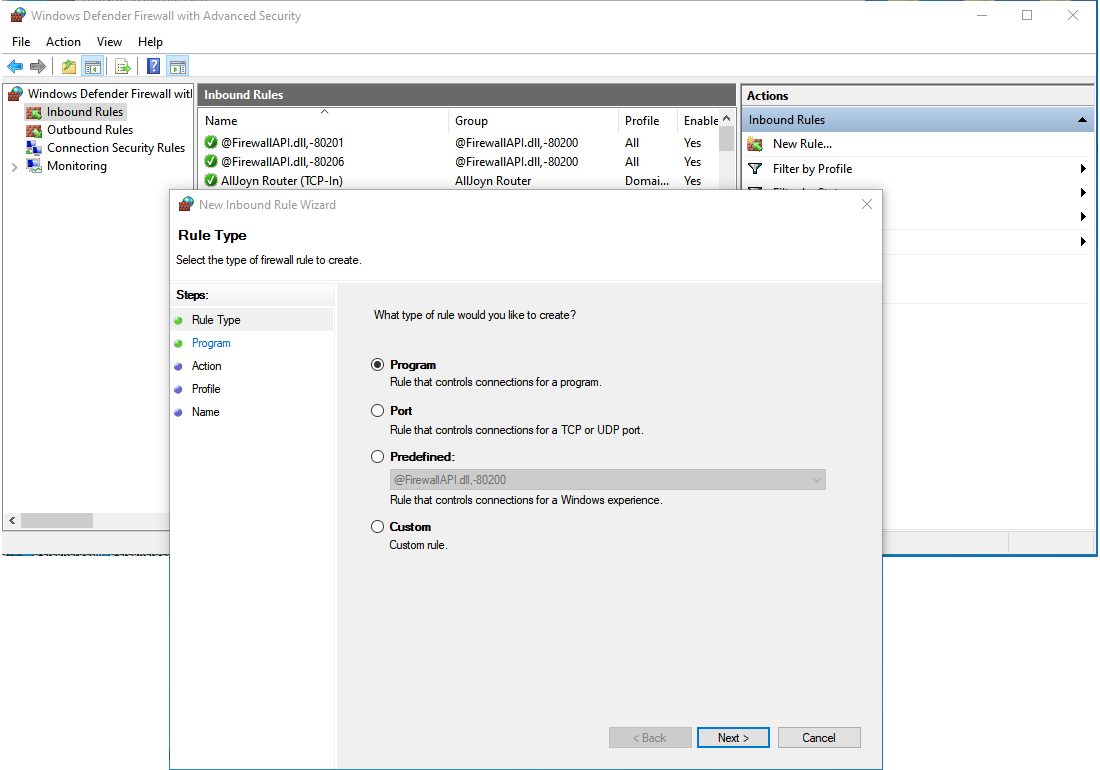Select the Port rule type radio button
This screenshot has width=1100, height=770.
[377, 410]
